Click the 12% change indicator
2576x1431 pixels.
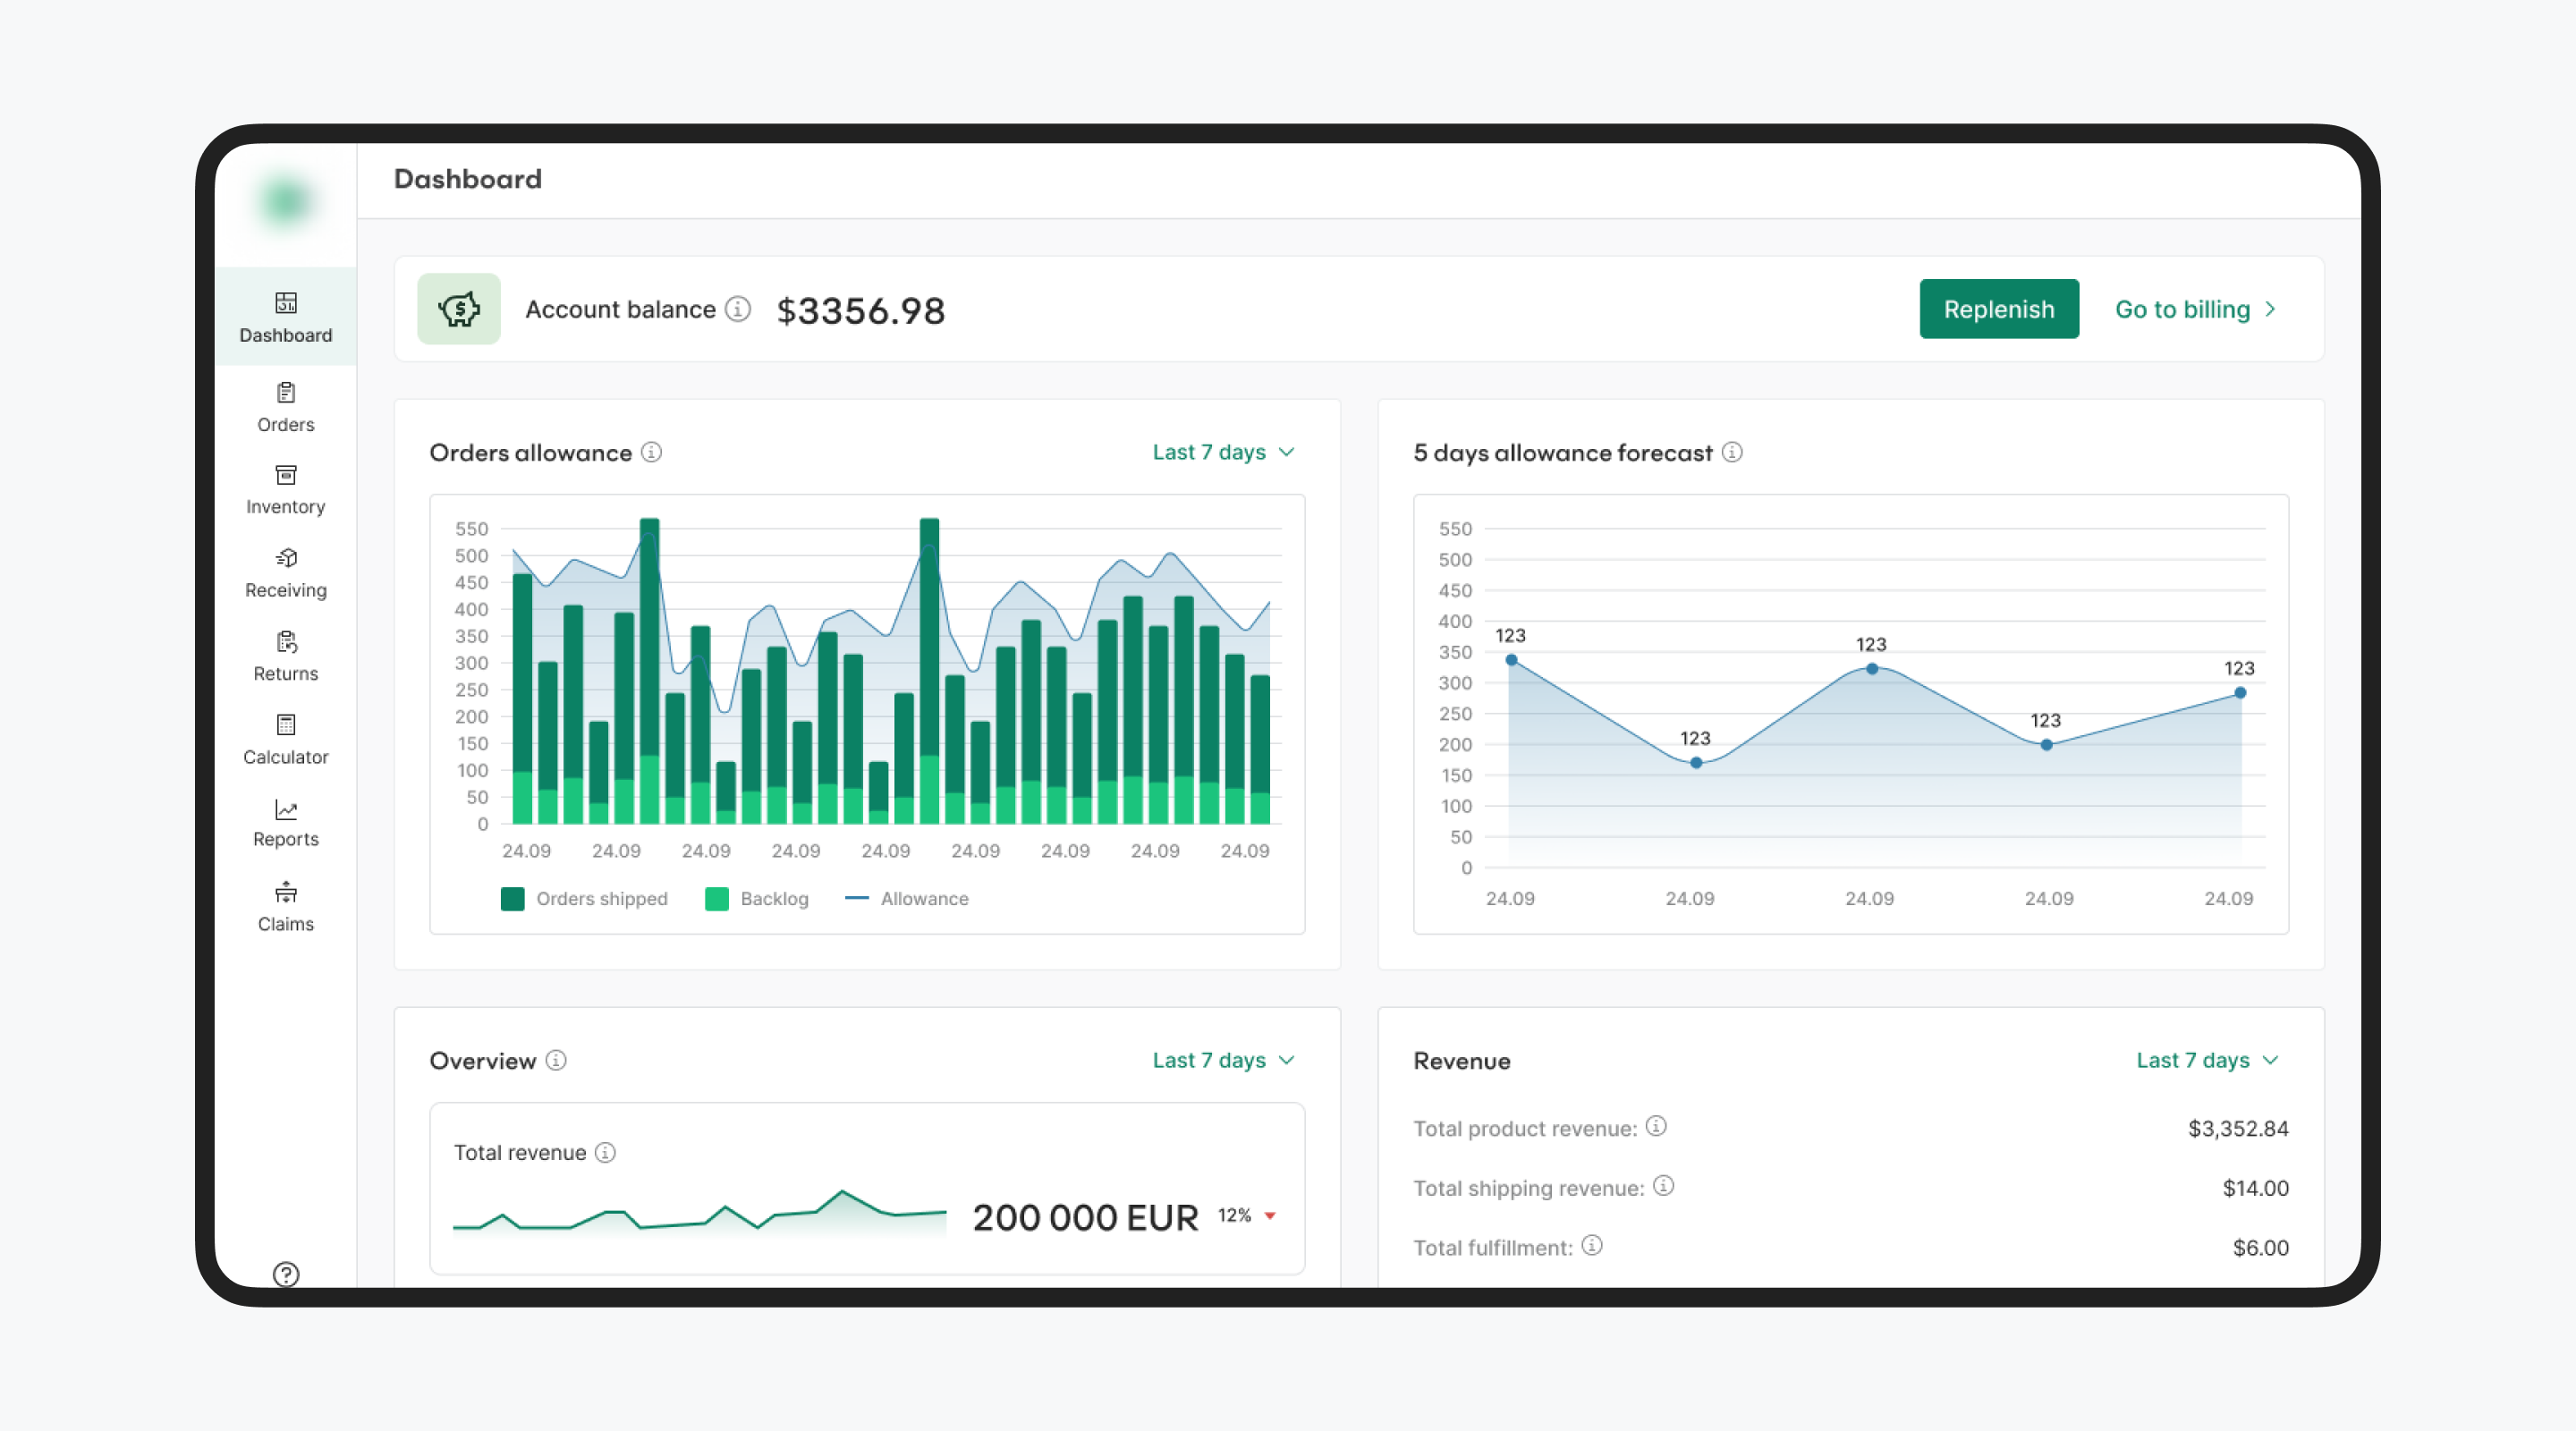pyautogui.click(x=1234, y=1215)
